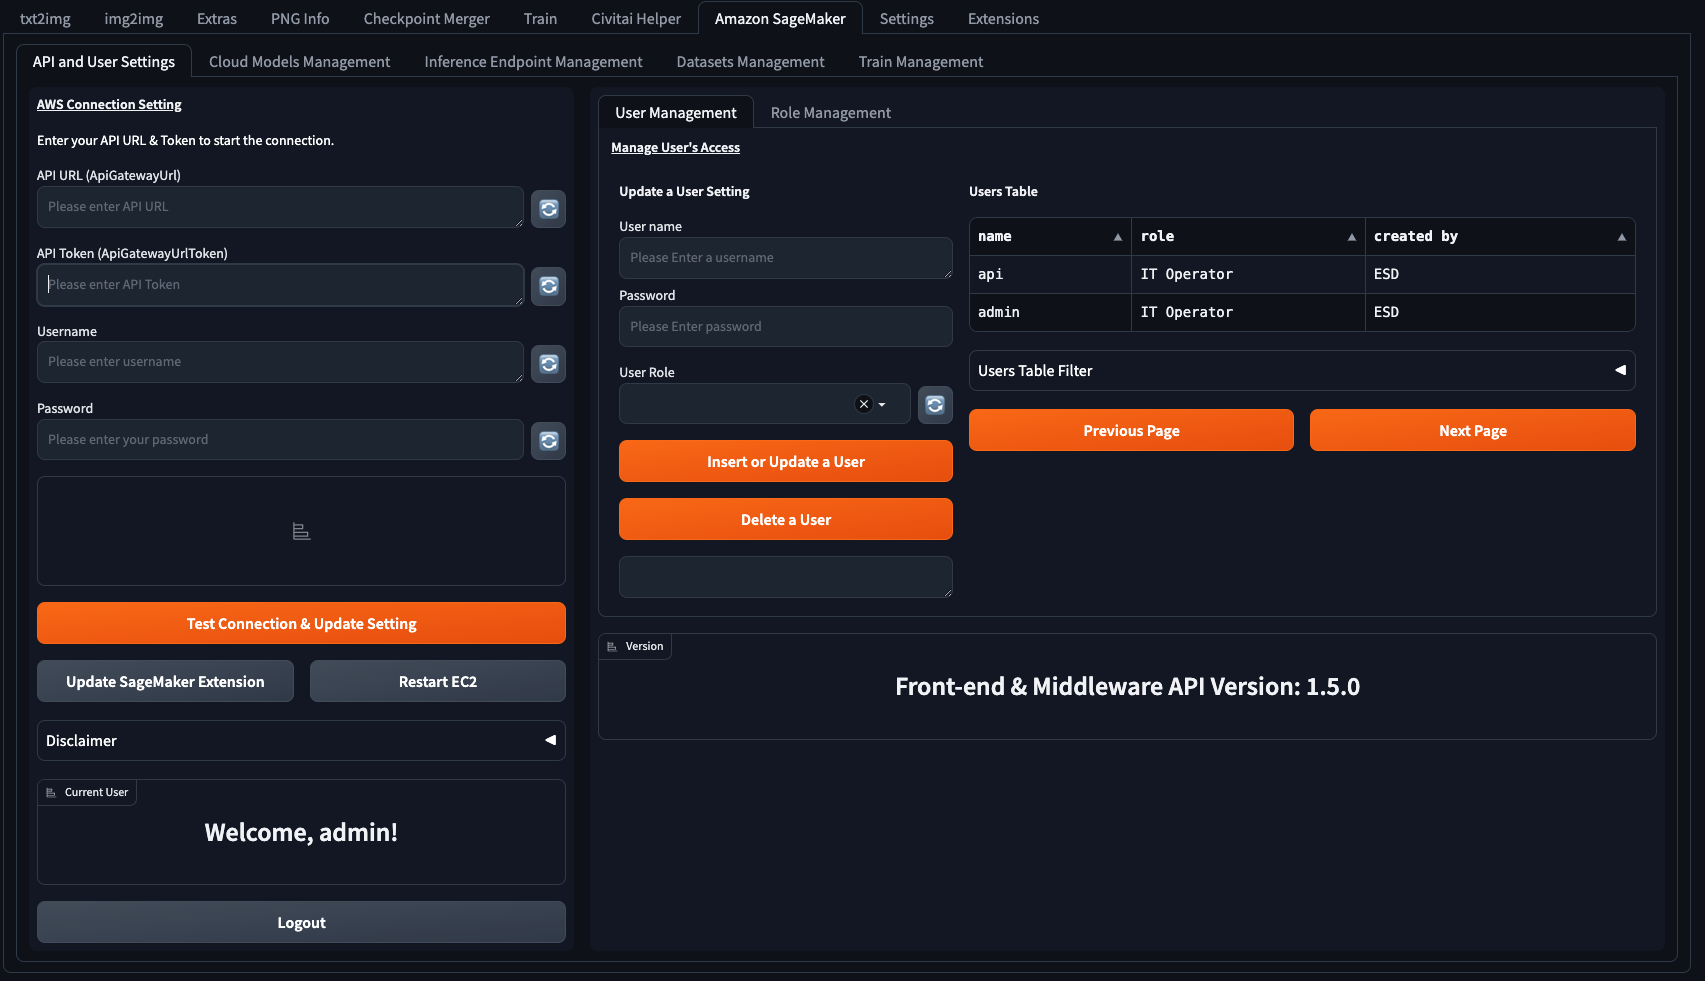The image size is (1705, 981).
Task: Refresh the User Role list
Action: click(935, 404)
